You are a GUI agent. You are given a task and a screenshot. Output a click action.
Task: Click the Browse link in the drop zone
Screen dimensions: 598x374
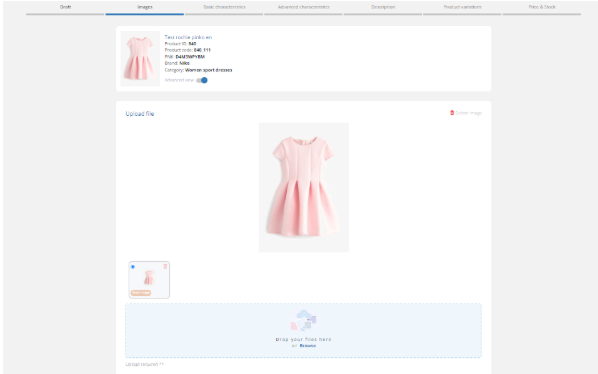307,346
